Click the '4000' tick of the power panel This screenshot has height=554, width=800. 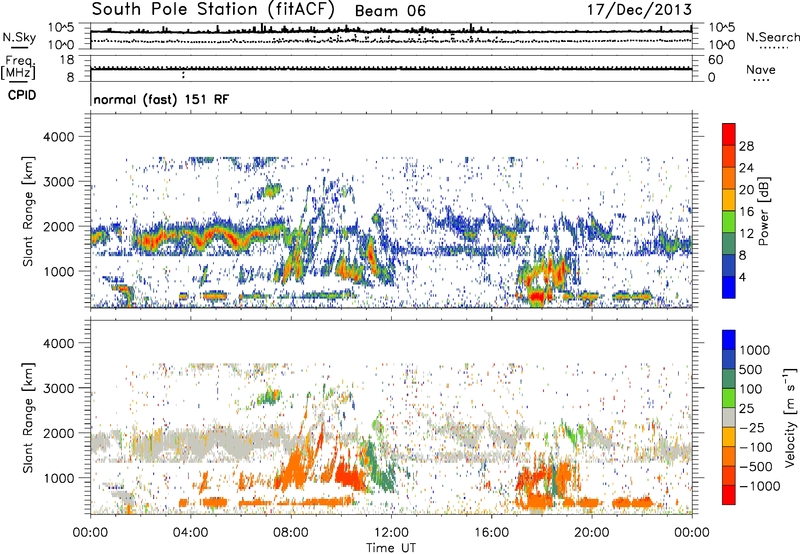click(x=58, y=137)
